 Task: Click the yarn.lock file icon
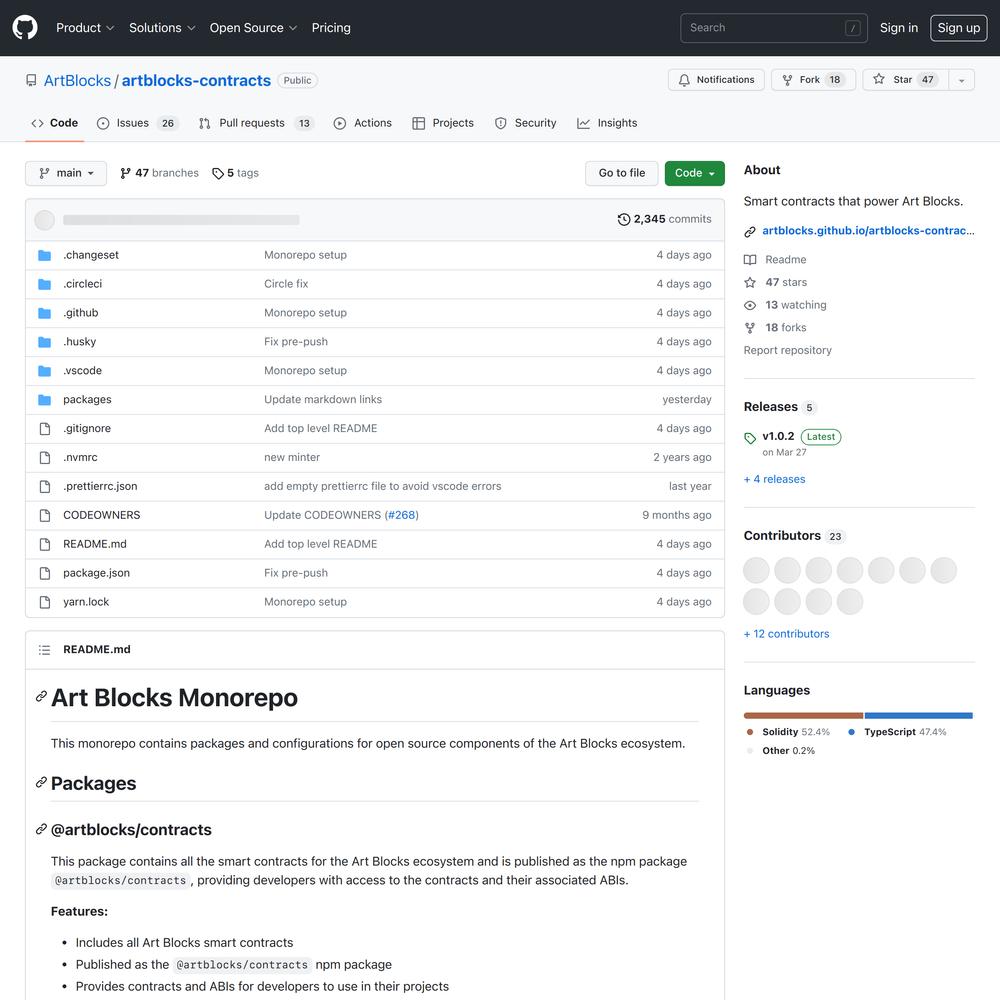45,602
